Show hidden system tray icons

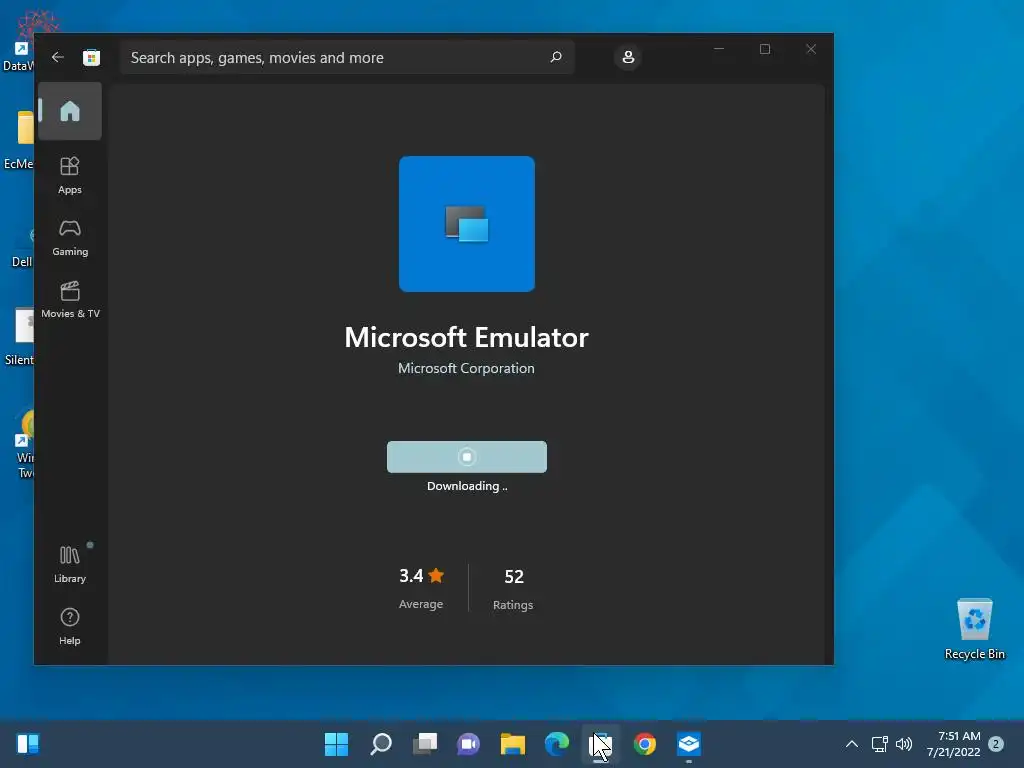tap(852, 744)
